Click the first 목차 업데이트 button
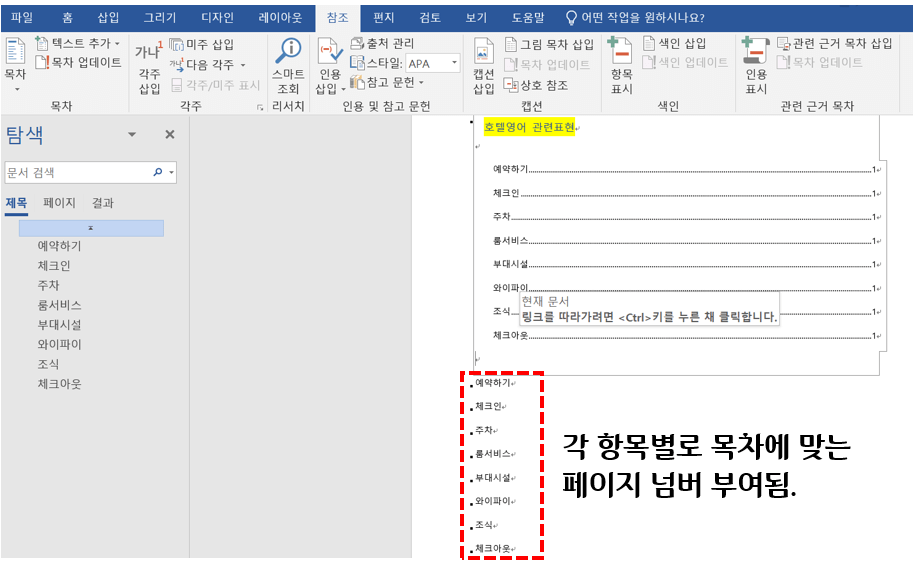 78,62
